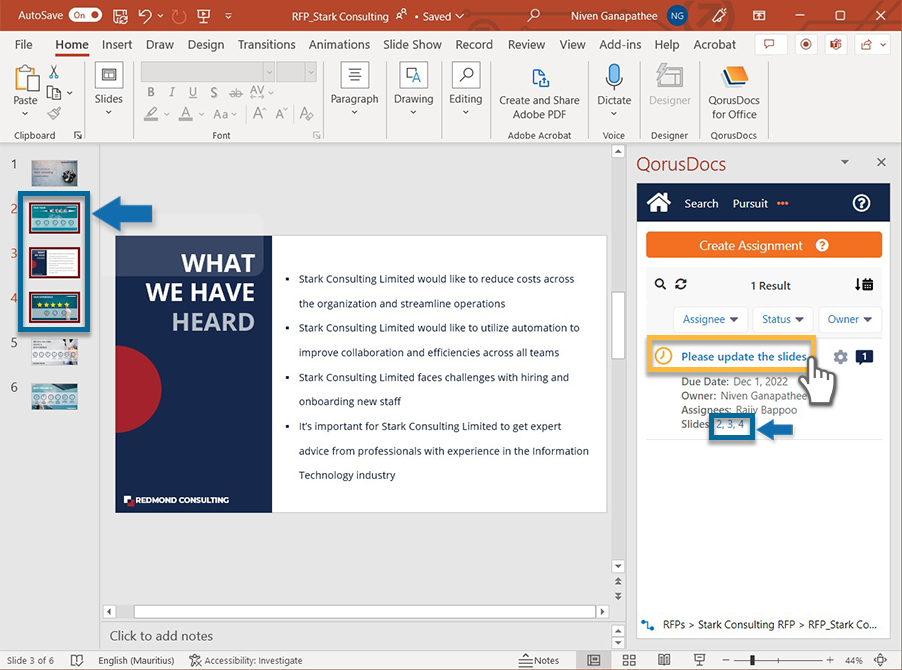Switch to the Transitions tab

pyautogui.click(x=266, y=44)
